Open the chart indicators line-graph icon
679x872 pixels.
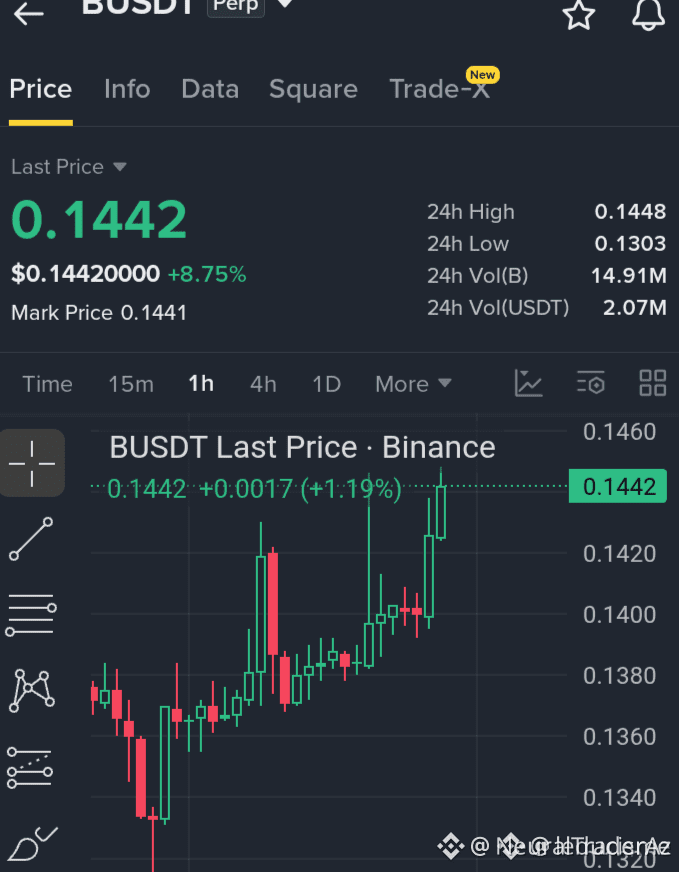[x=528, y=383]
